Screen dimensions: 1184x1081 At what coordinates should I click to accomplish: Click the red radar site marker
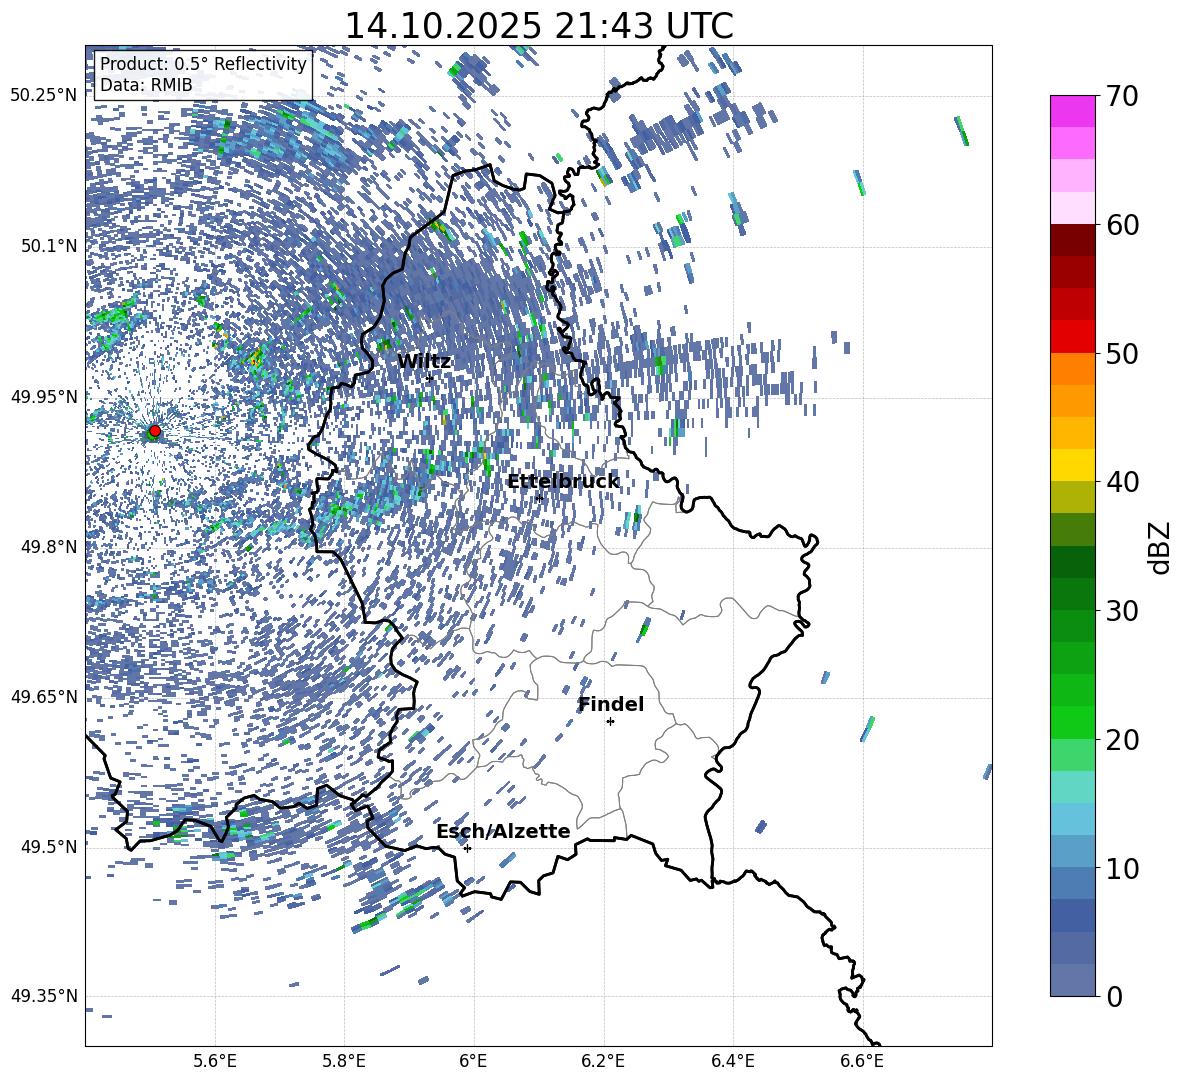click(x=154, y=431)
